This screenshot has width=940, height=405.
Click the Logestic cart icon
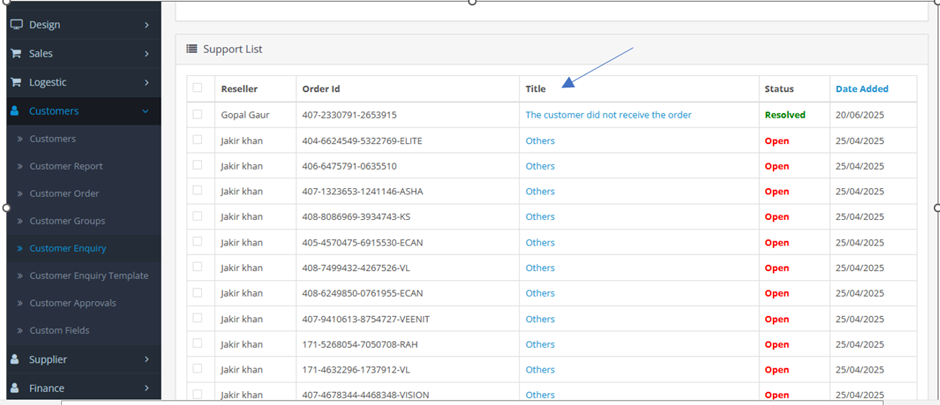point(16,82)
